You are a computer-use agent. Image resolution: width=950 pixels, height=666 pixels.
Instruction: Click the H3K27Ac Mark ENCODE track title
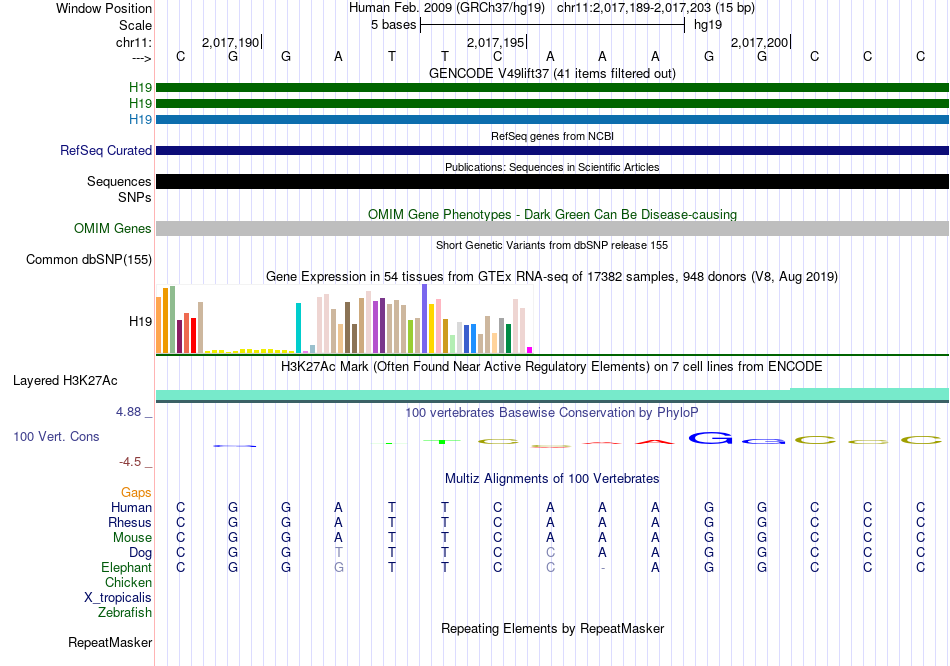coord(552,367)
